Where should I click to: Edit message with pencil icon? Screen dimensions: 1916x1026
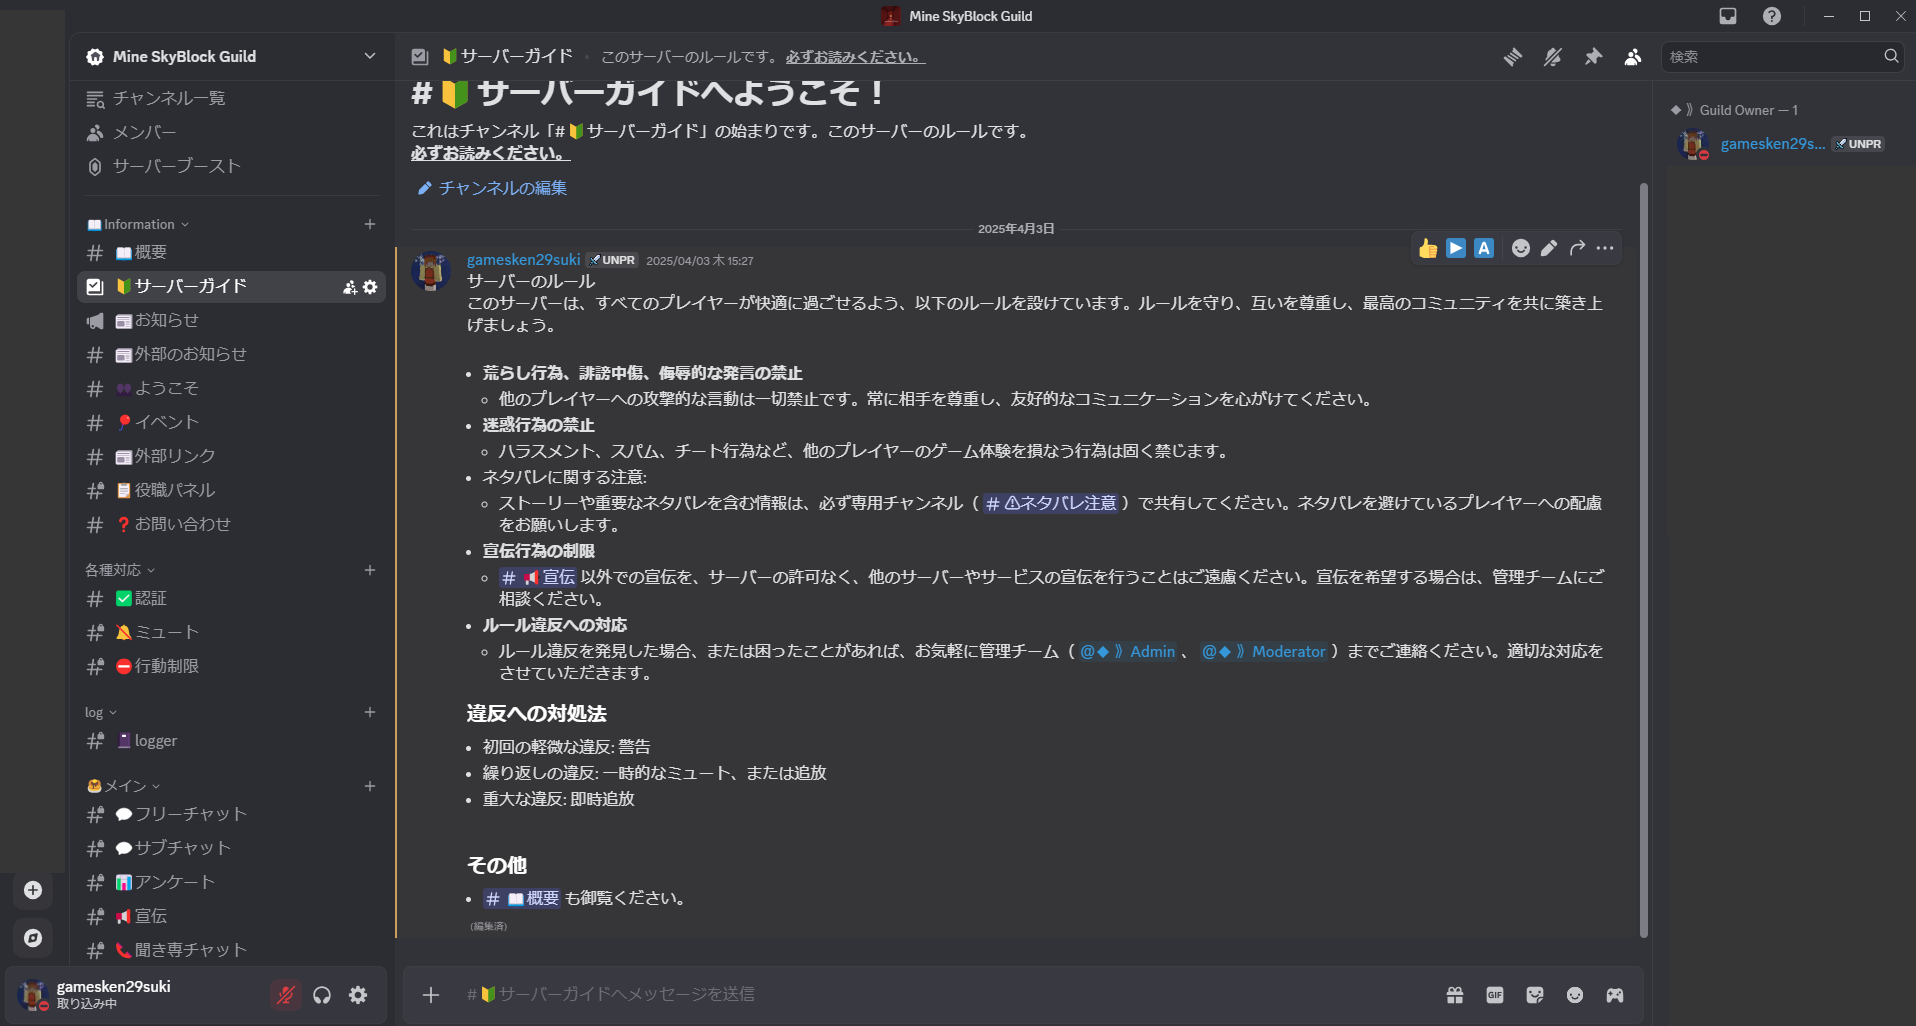tap(1549, 248)
